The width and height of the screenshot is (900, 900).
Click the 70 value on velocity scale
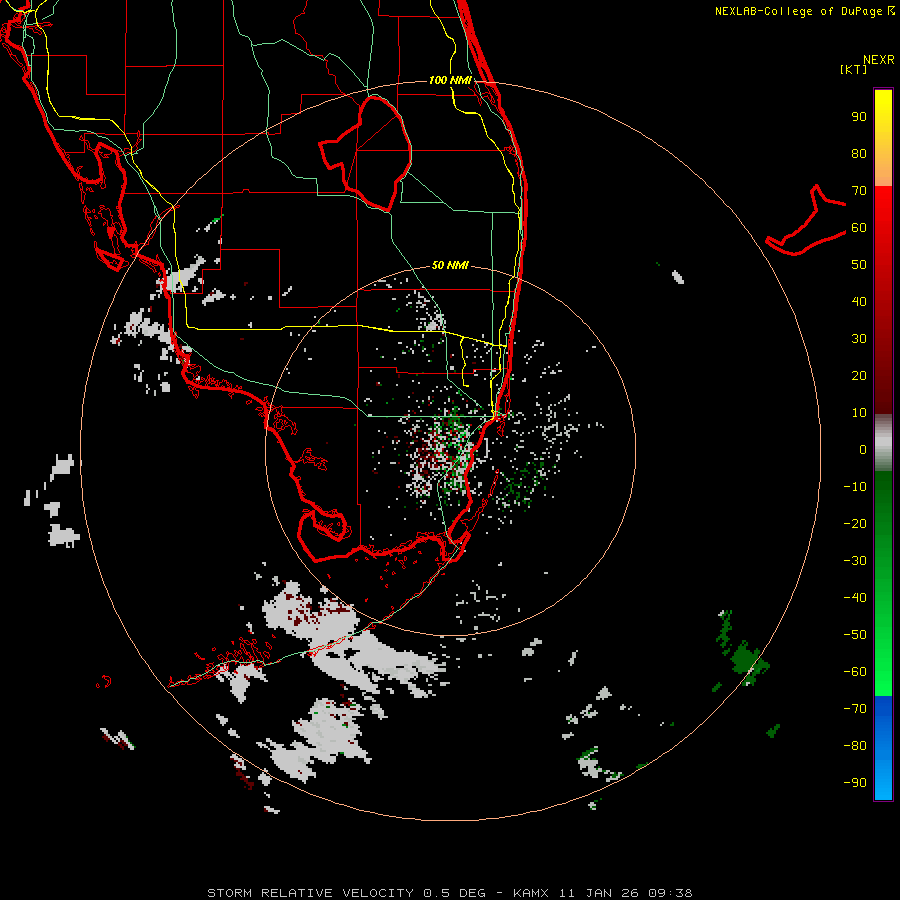pos(859,191)
